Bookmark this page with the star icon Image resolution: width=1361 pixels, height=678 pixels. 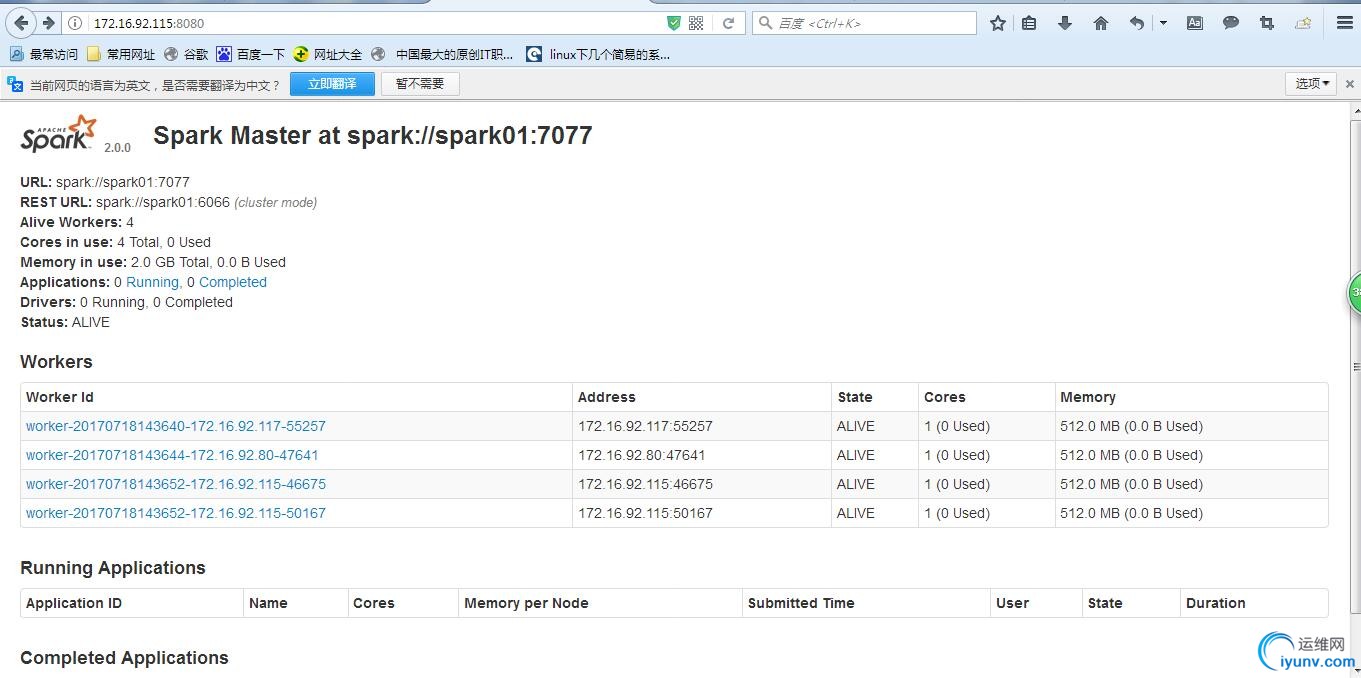(997, 23)
